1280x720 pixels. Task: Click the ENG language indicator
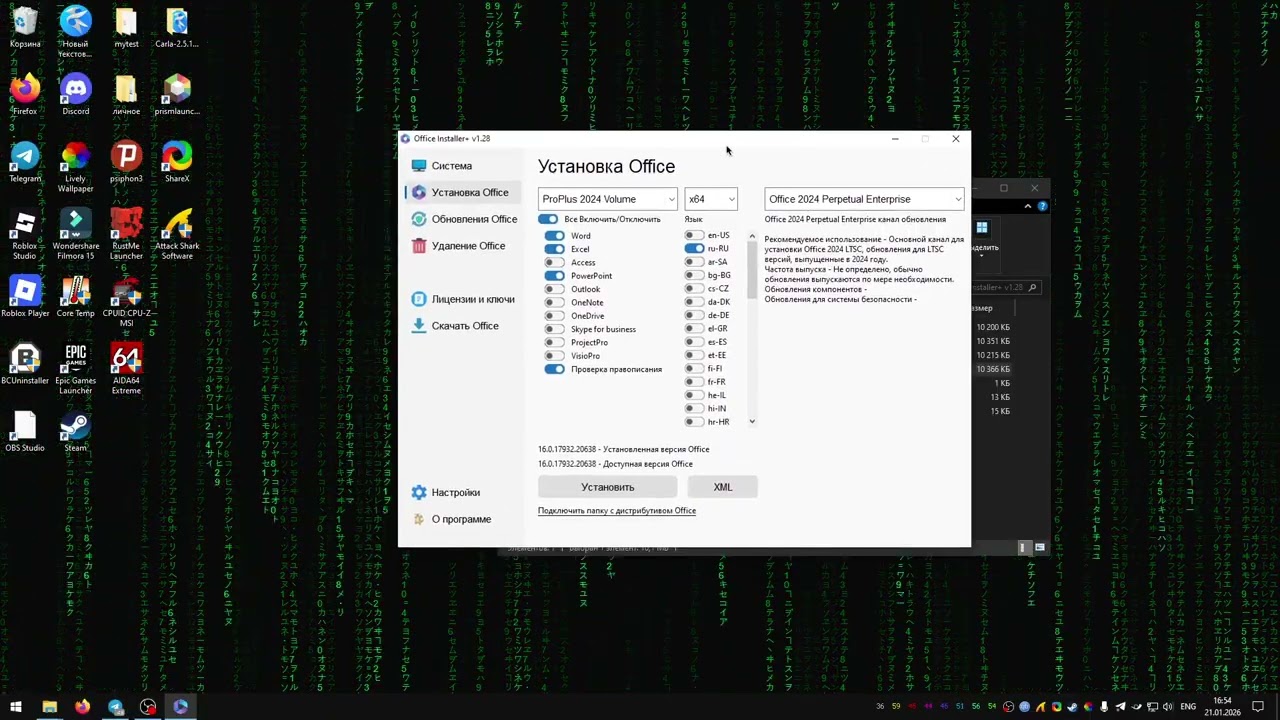1188,707
